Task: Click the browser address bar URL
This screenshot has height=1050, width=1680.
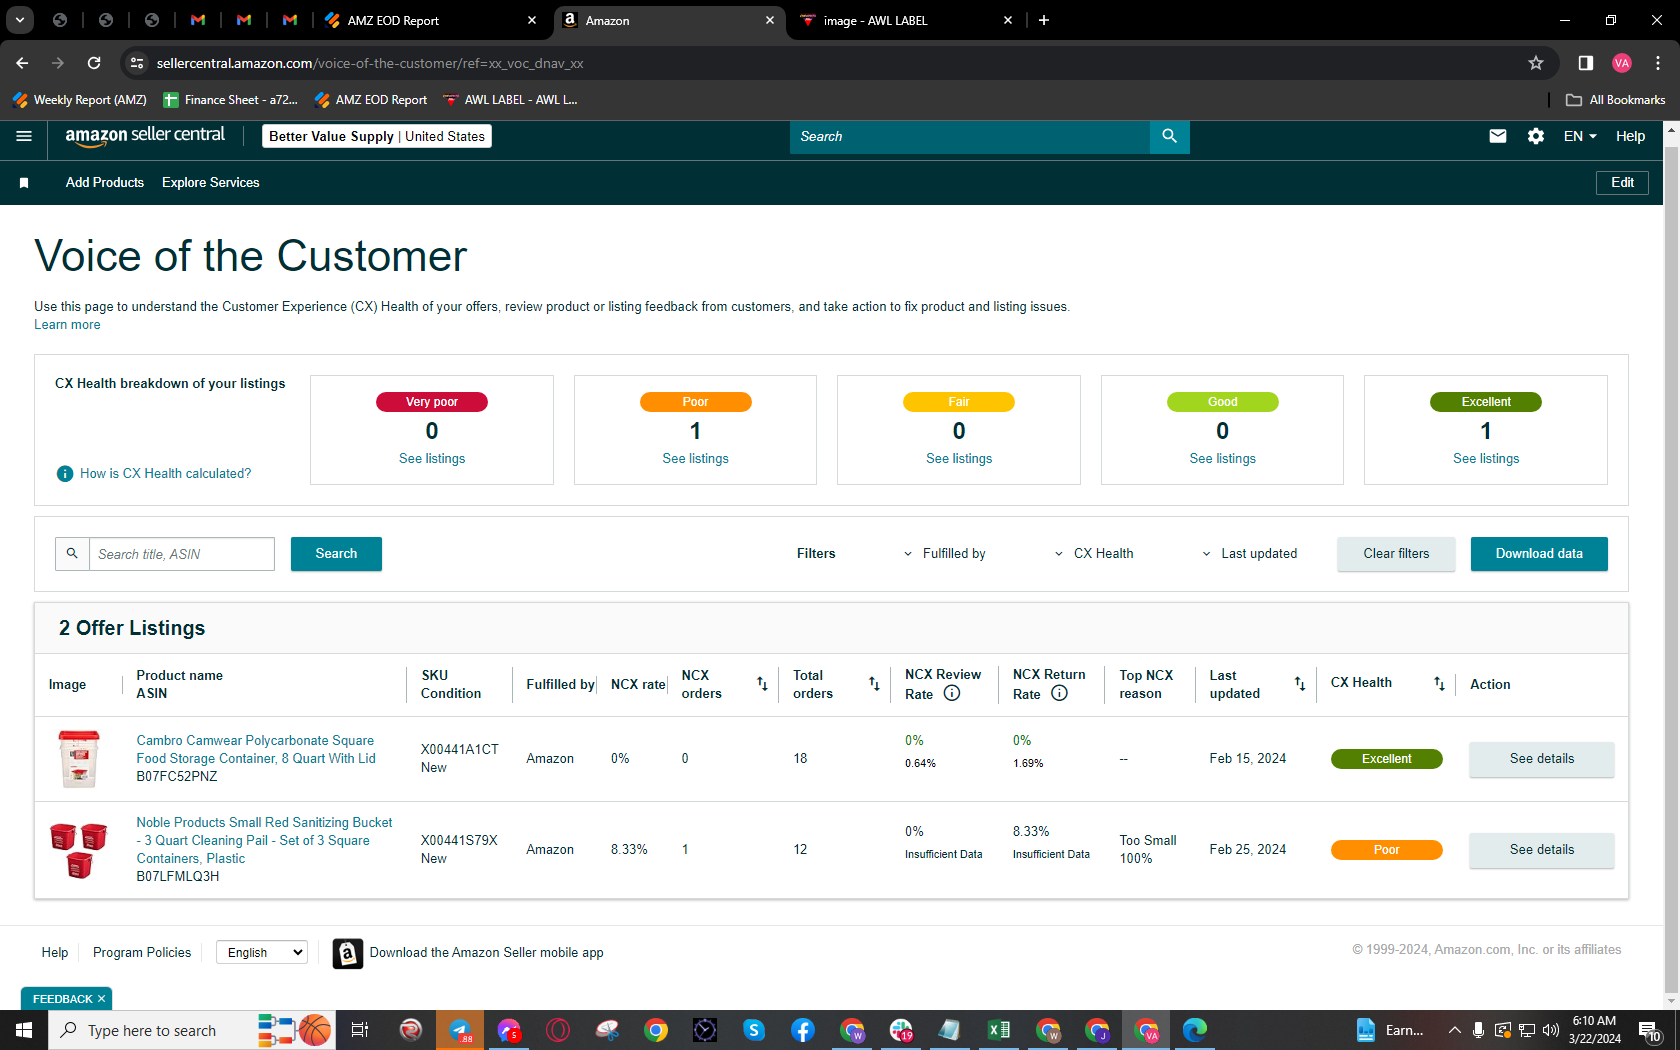Action: (x=370, y=63)
